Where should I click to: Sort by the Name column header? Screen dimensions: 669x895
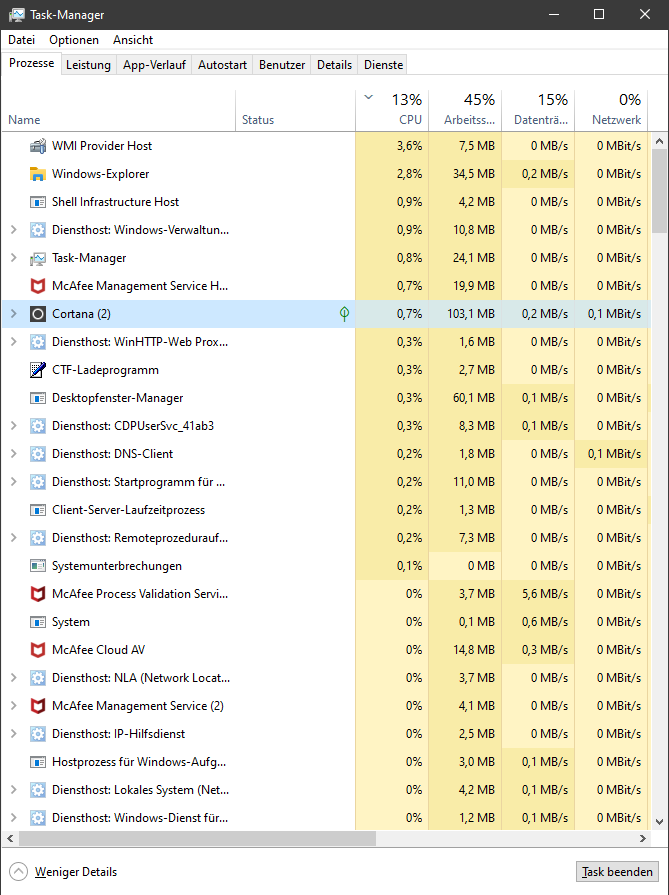119,110
